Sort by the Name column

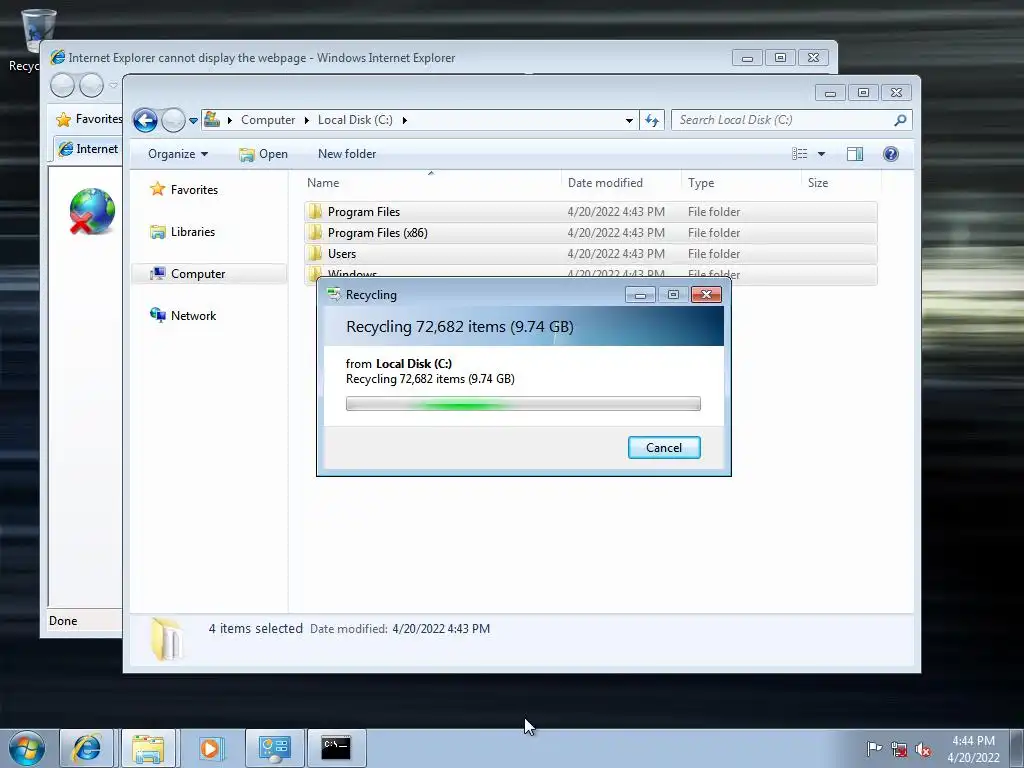[x=431, y=183]
